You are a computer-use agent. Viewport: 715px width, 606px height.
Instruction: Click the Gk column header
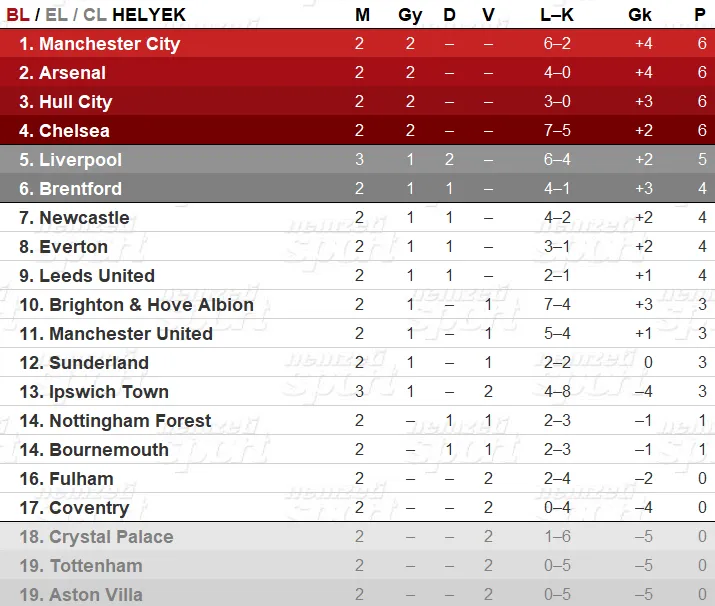[640, 15]
